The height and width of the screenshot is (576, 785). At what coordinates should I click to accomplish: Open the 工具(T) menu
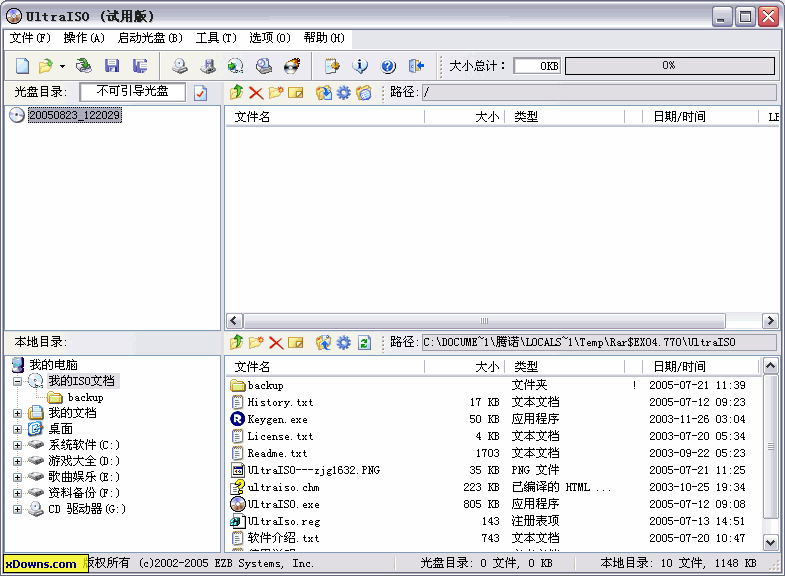[x=216, y=38]
